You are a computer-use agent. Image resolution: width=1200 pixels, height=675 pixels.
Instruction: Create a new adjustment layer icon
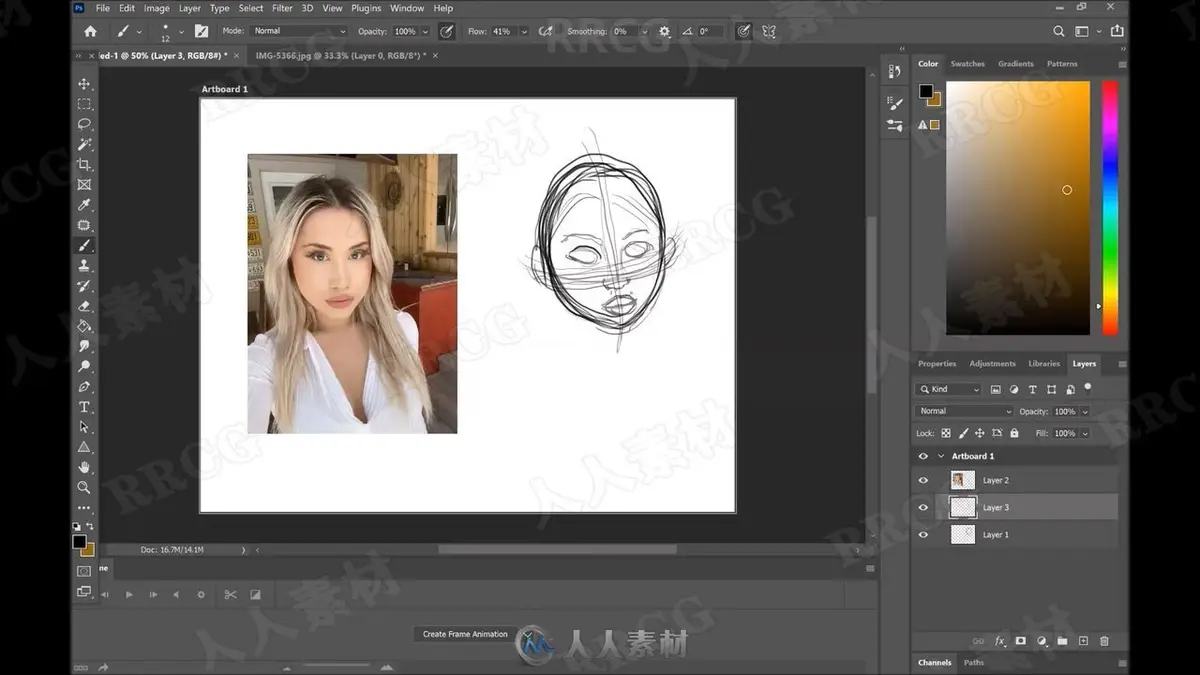click(x=1042, y=641)
